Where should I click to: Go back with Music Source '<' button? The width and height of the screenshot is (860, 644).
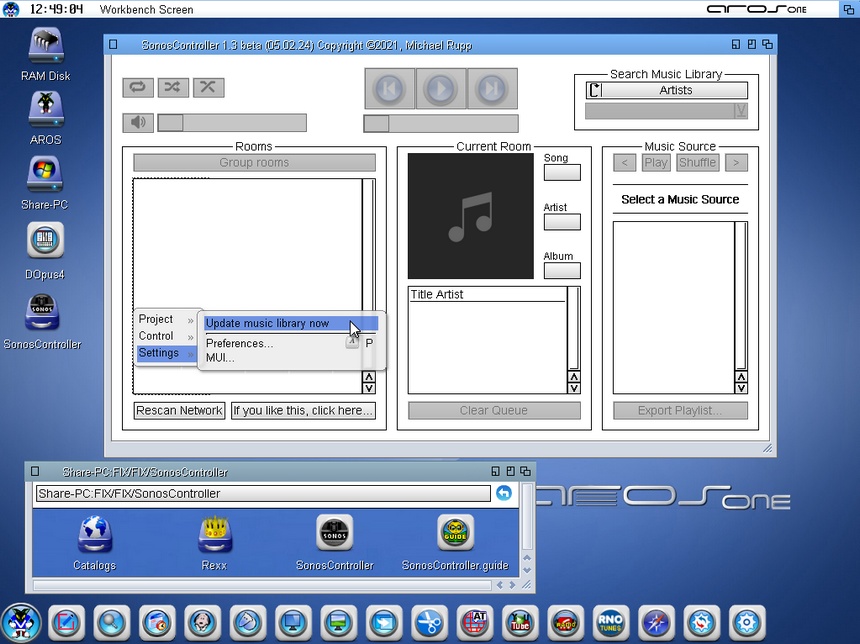[x=625, y=162]
